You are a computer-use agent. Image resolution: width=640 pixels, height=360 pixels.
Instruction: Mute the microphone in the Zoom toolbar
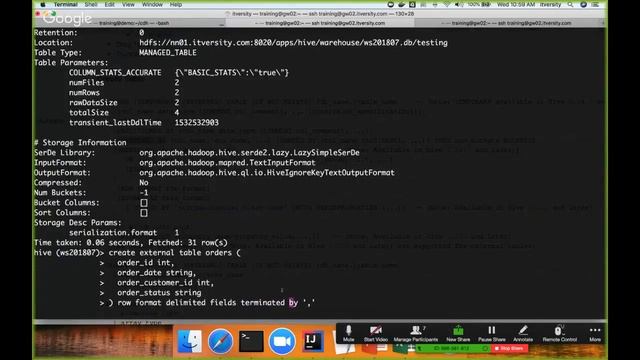click(x=348, y=333)
